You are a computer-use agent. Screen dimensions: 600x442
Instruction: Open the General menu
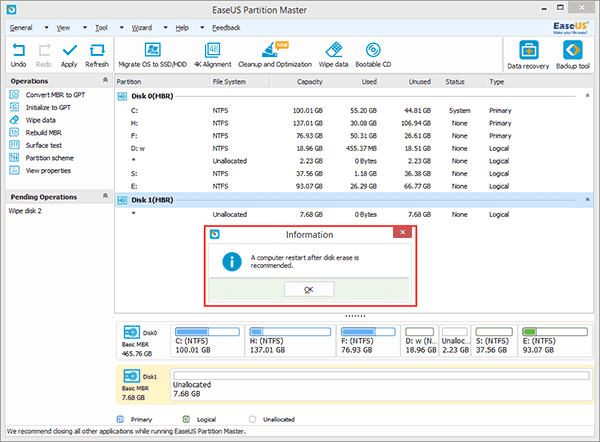(x=21, y=28)
